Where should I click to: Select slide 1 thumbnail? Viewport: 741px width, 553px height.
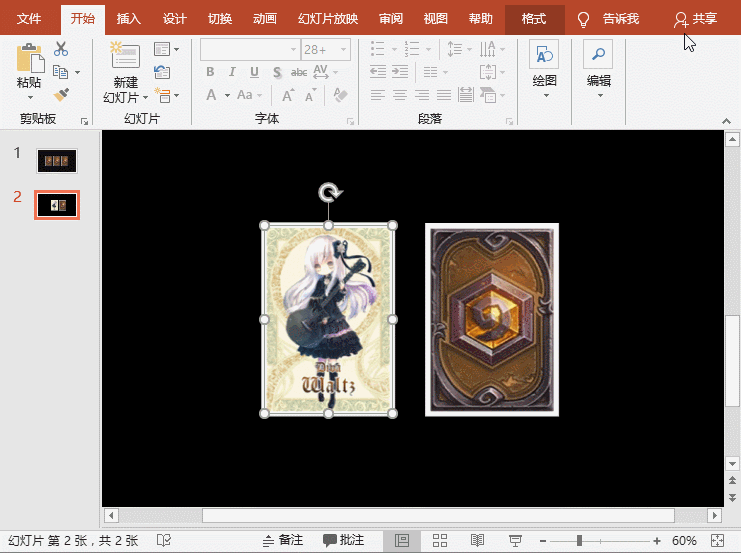tap(56, 160)
